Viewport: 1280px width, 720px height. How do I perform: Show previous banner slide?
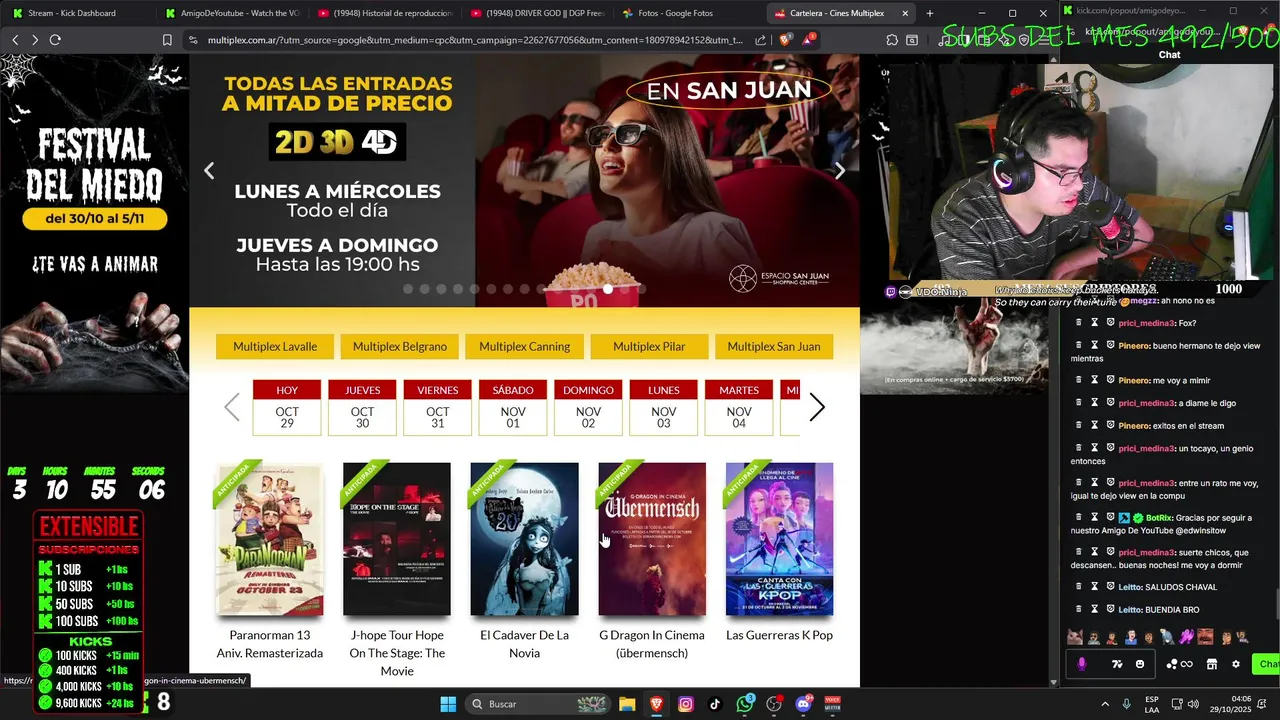click(209, 171)
